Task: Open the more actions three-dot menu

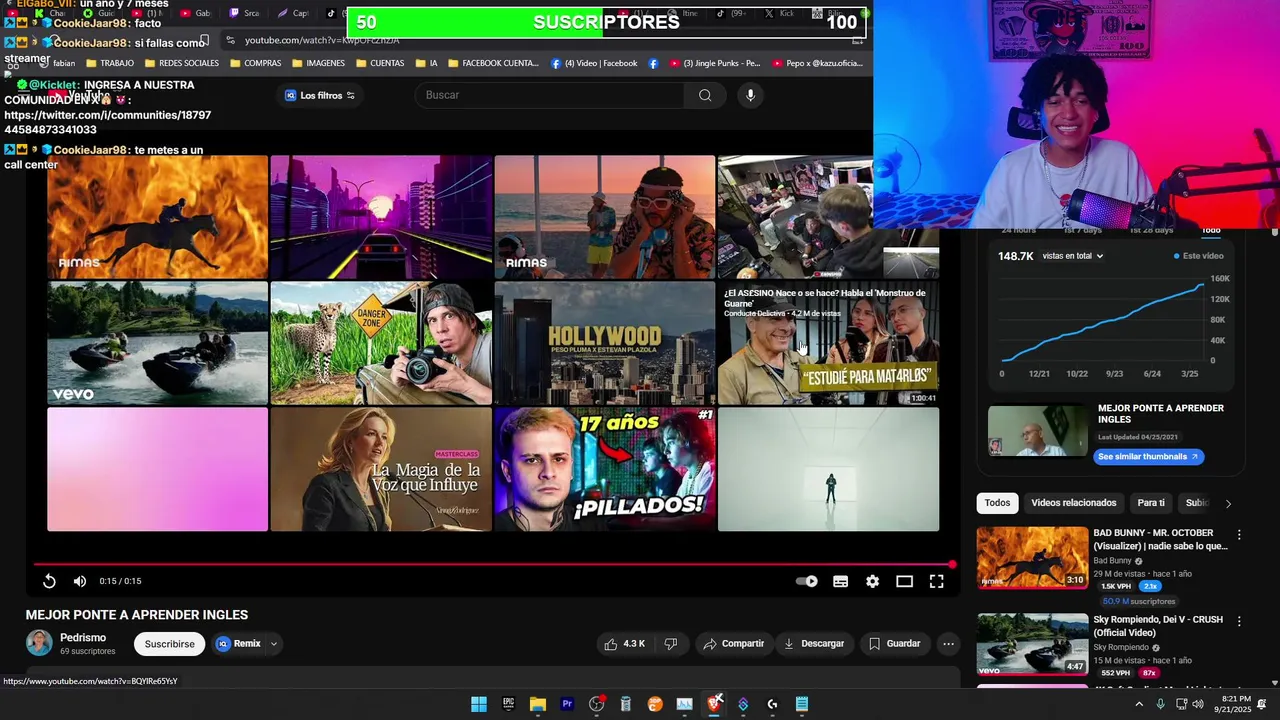Action: coord(948,644)
